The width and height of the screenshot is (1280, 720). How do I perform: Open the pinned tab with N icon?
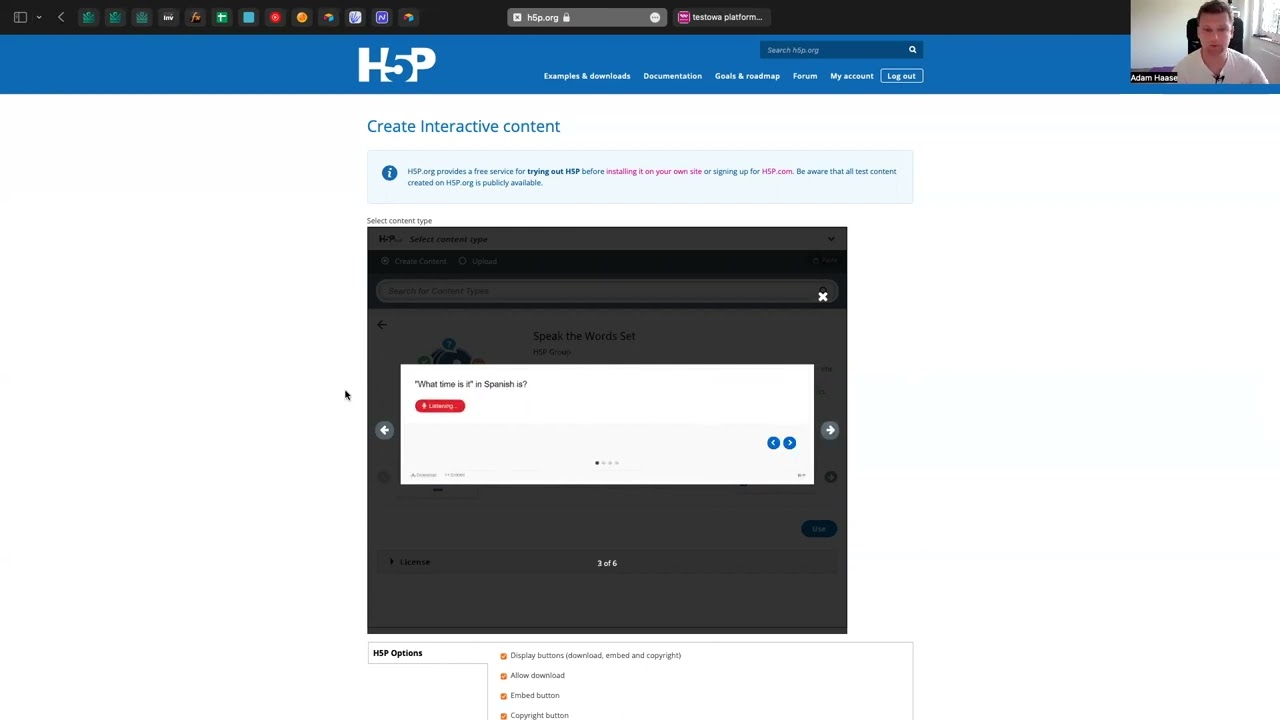pyautogui.click(x=382, y=17)
